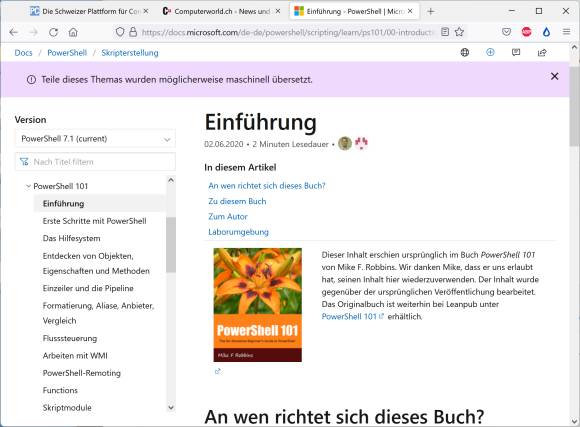Switch to the Computerworld.ch tab
This screenshot has width=580, height=427.
click(x=222, y=11)
